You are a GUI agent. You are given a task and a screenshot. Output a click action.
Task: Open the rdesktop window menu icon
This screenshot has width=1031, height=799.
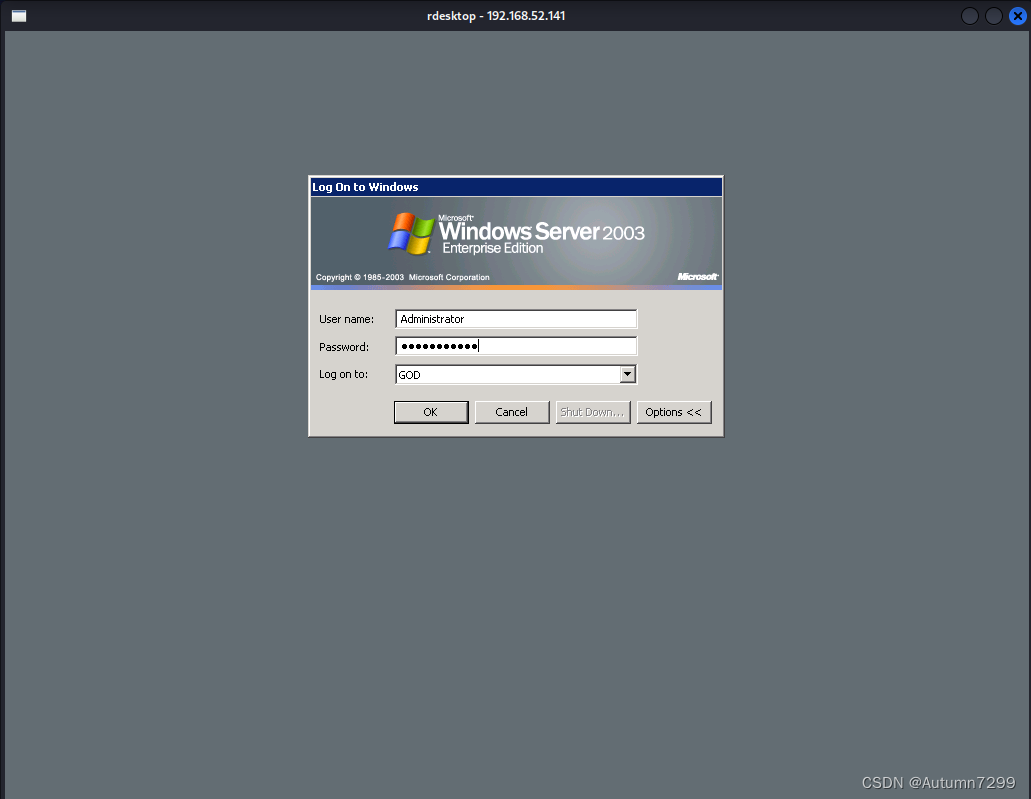[19, 16]
